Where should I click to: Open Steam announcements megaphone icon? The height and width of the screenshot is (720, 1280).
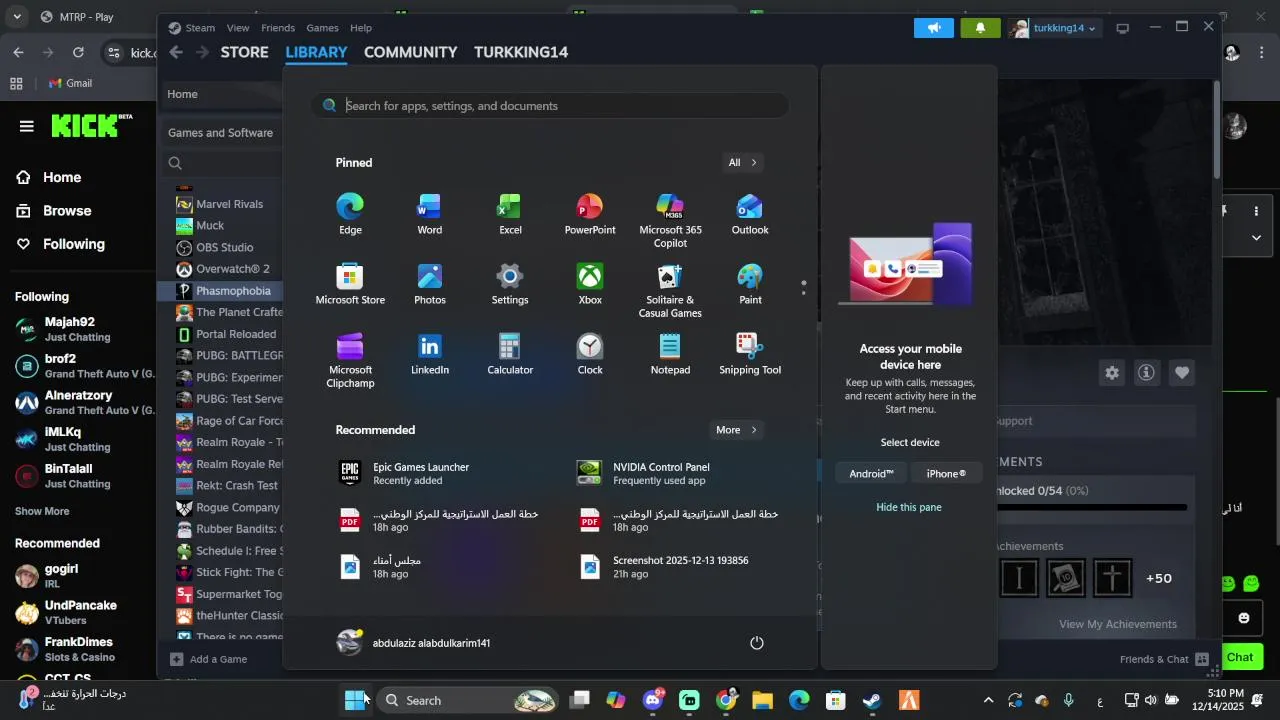coord(933,28)
